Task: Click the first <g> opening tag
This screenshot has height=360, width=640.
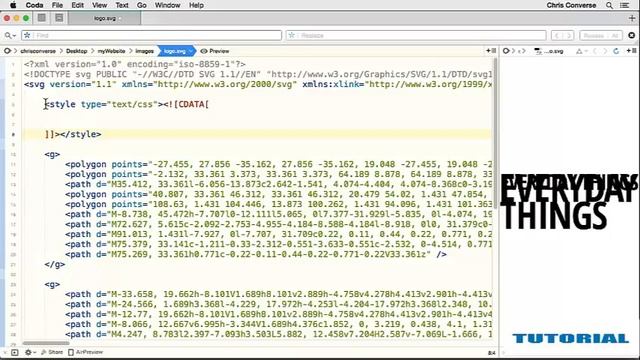Action: [52, 154]
